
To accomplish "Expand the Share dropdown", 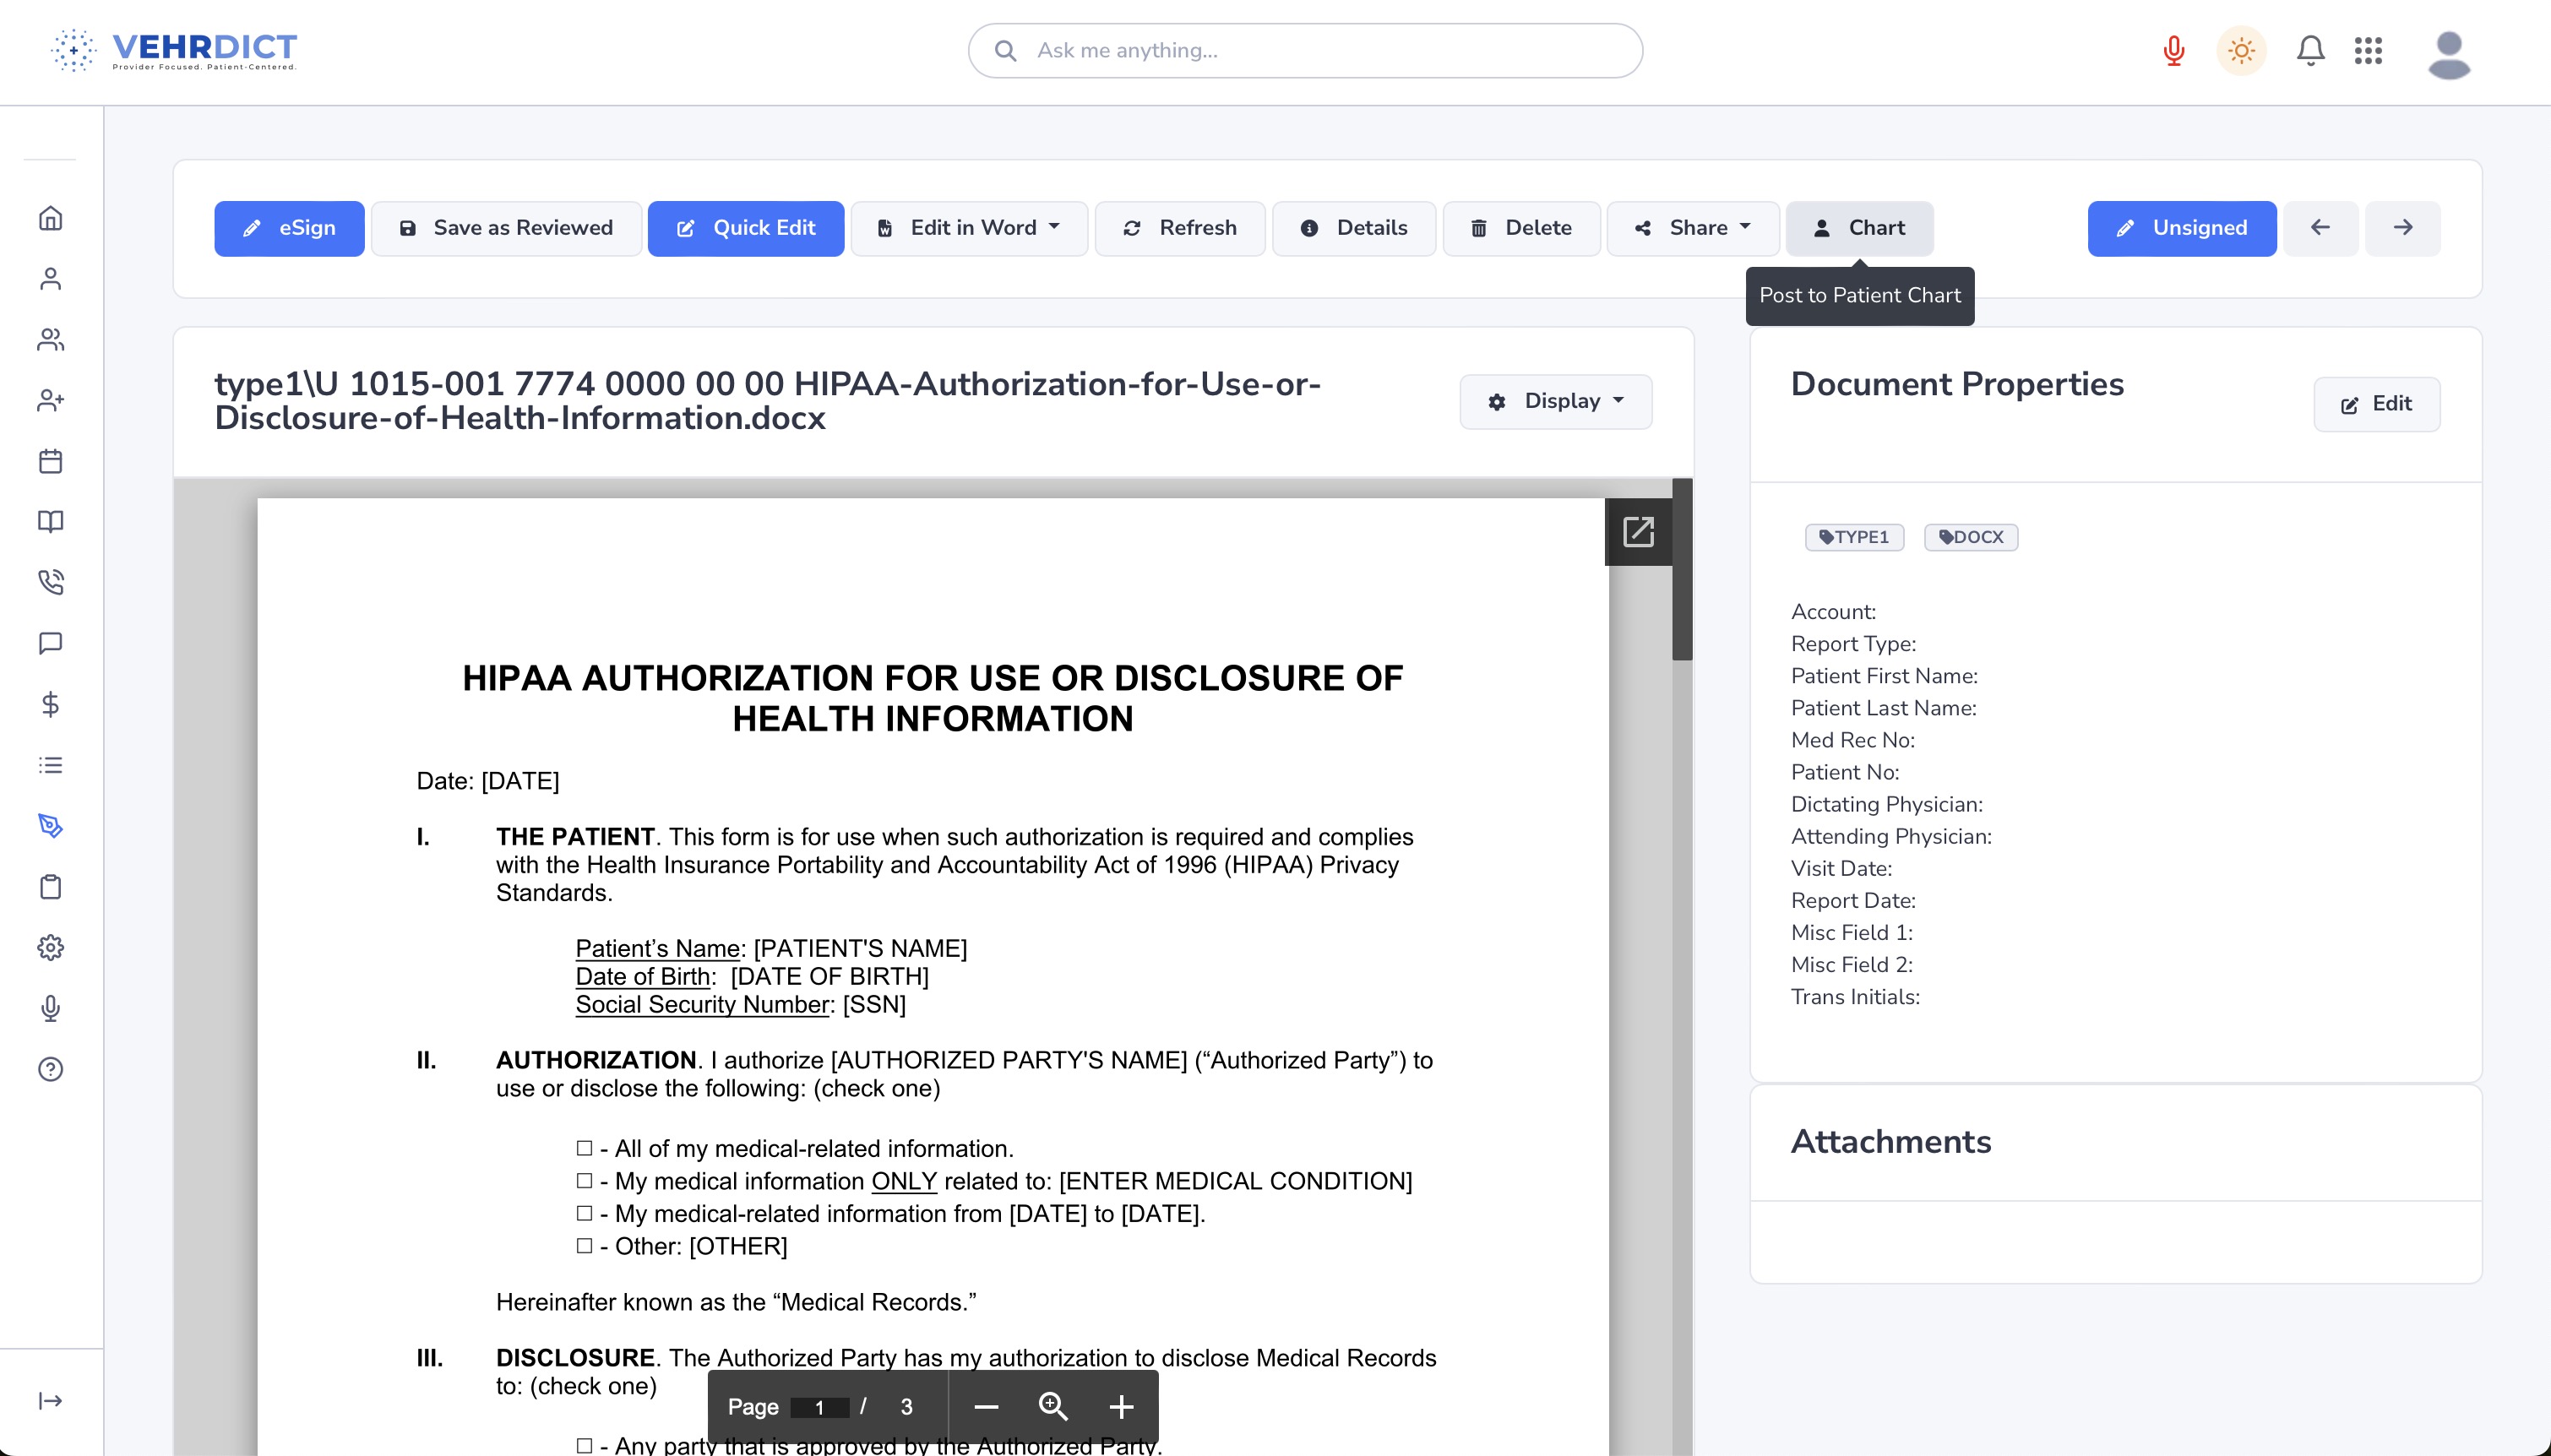I will (x=1693, y=228).
